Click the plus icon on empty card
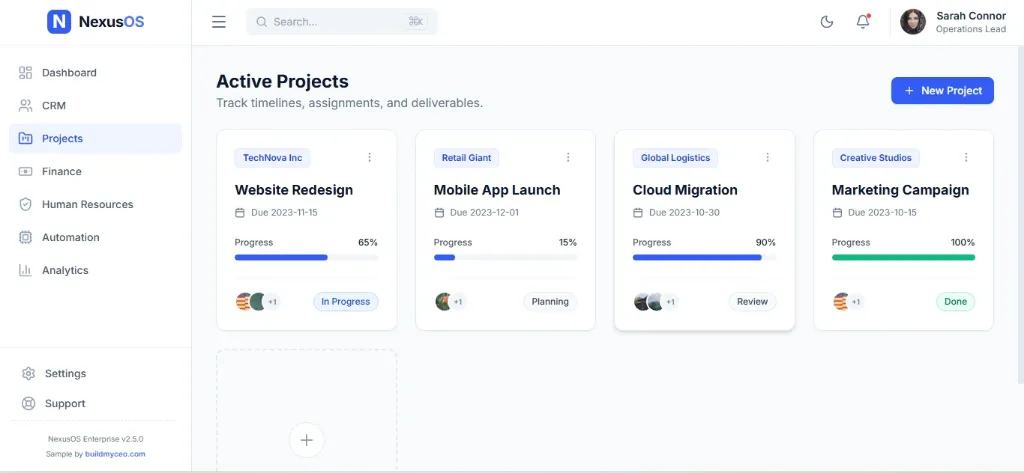 (307, 440)
